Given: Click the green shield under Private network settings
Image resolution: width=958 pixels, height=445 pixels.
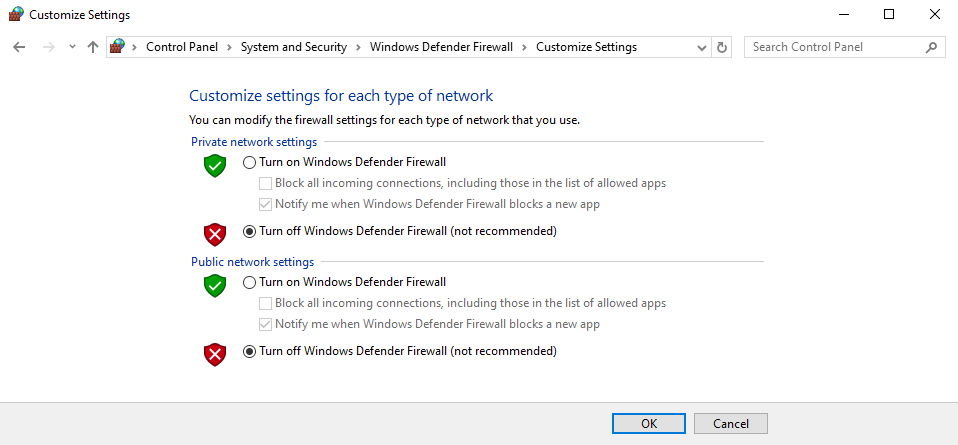Looking at the screenshot, I should [215, 165].
